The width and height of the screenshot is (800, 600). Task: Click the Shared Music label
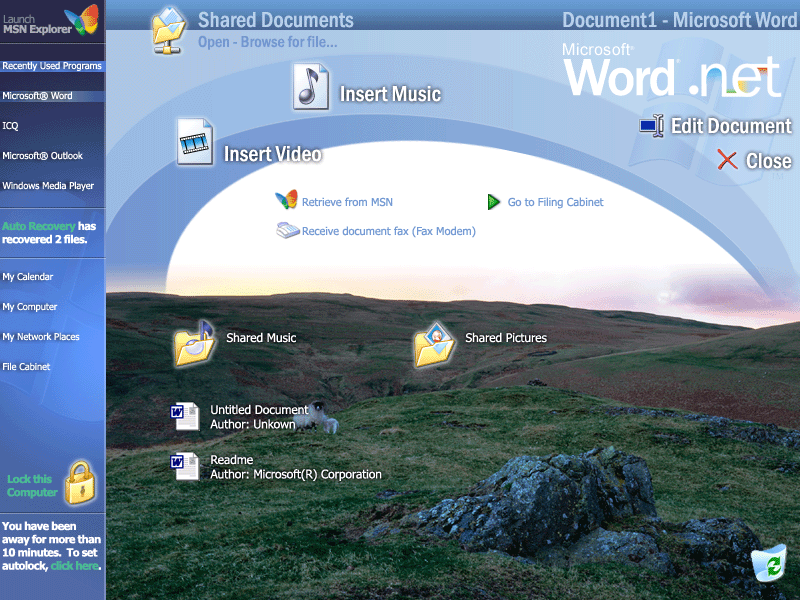pos(261,338)
